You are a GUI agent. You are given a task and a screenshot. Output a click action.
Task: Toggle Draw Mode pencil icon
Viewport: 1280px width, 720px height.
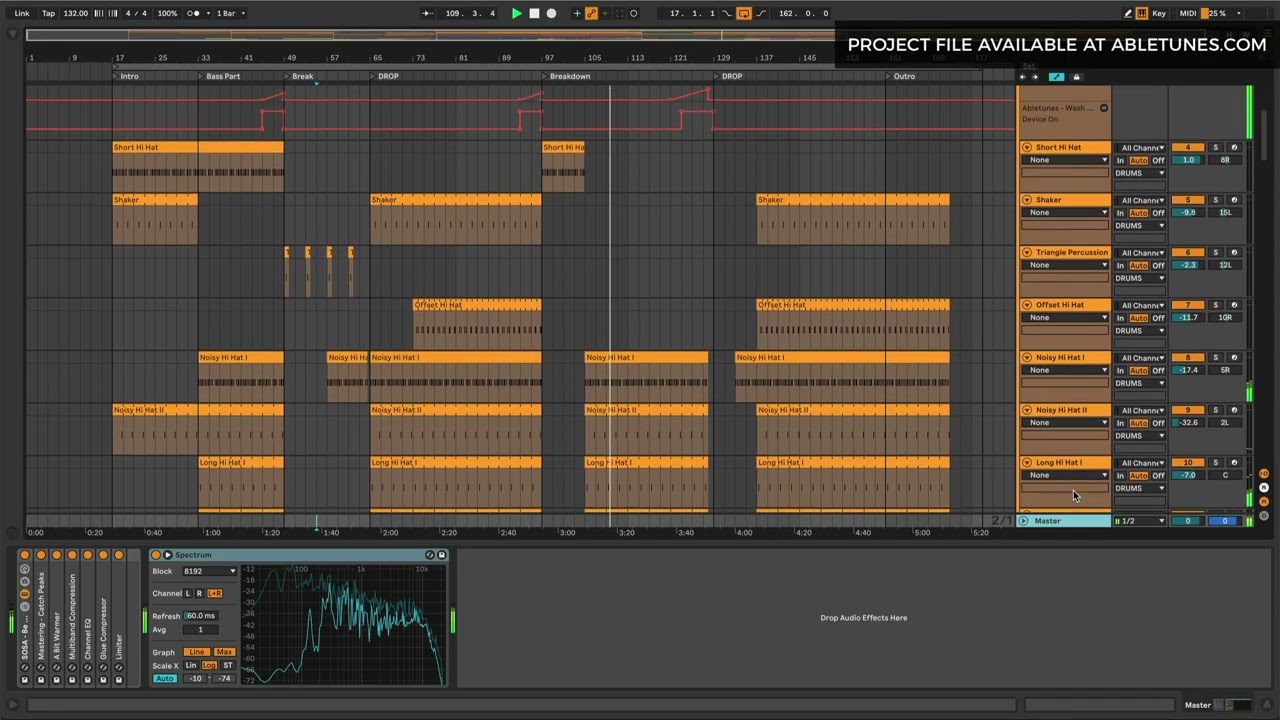1128,13
